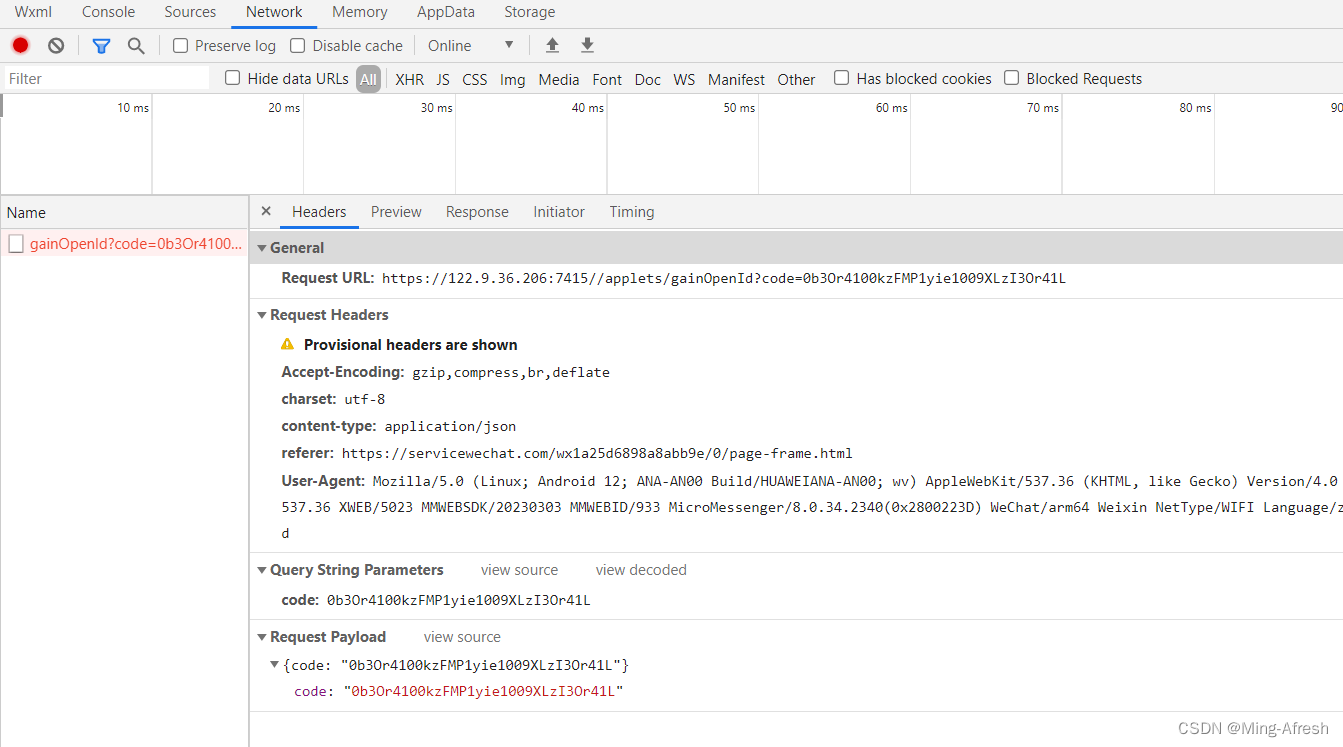Collapse the General section

pyautogui.click(x=263, y=248)
